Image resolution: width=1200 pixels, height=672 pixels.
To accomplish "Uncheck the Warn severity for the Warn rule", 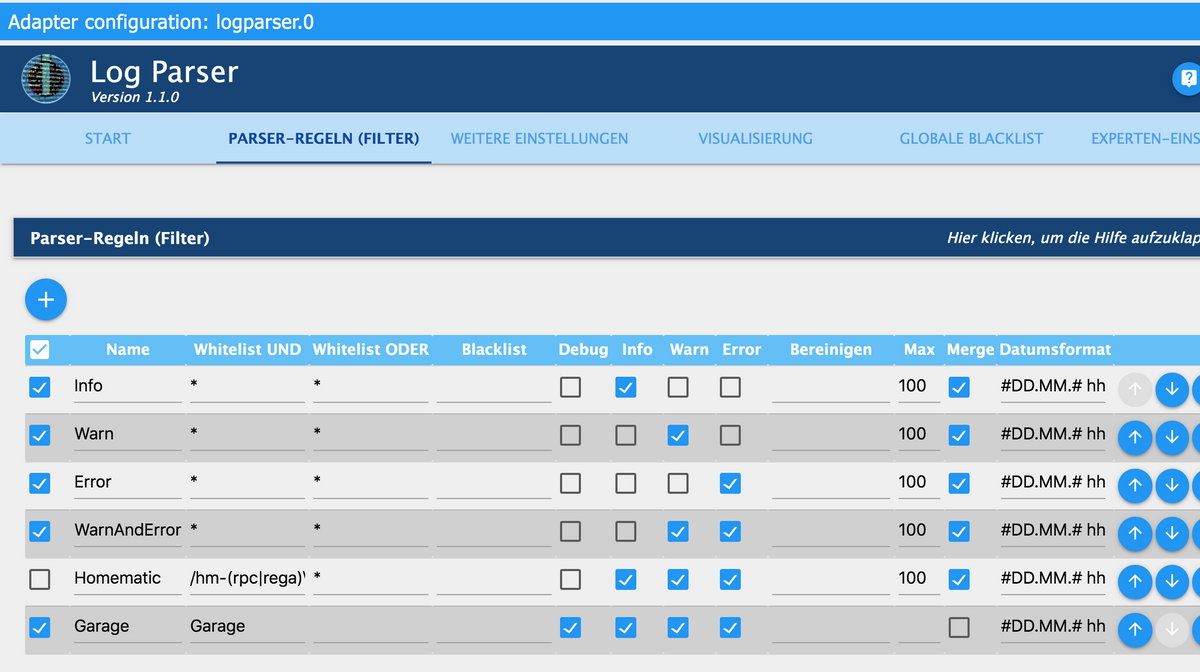I will (678, 435).
